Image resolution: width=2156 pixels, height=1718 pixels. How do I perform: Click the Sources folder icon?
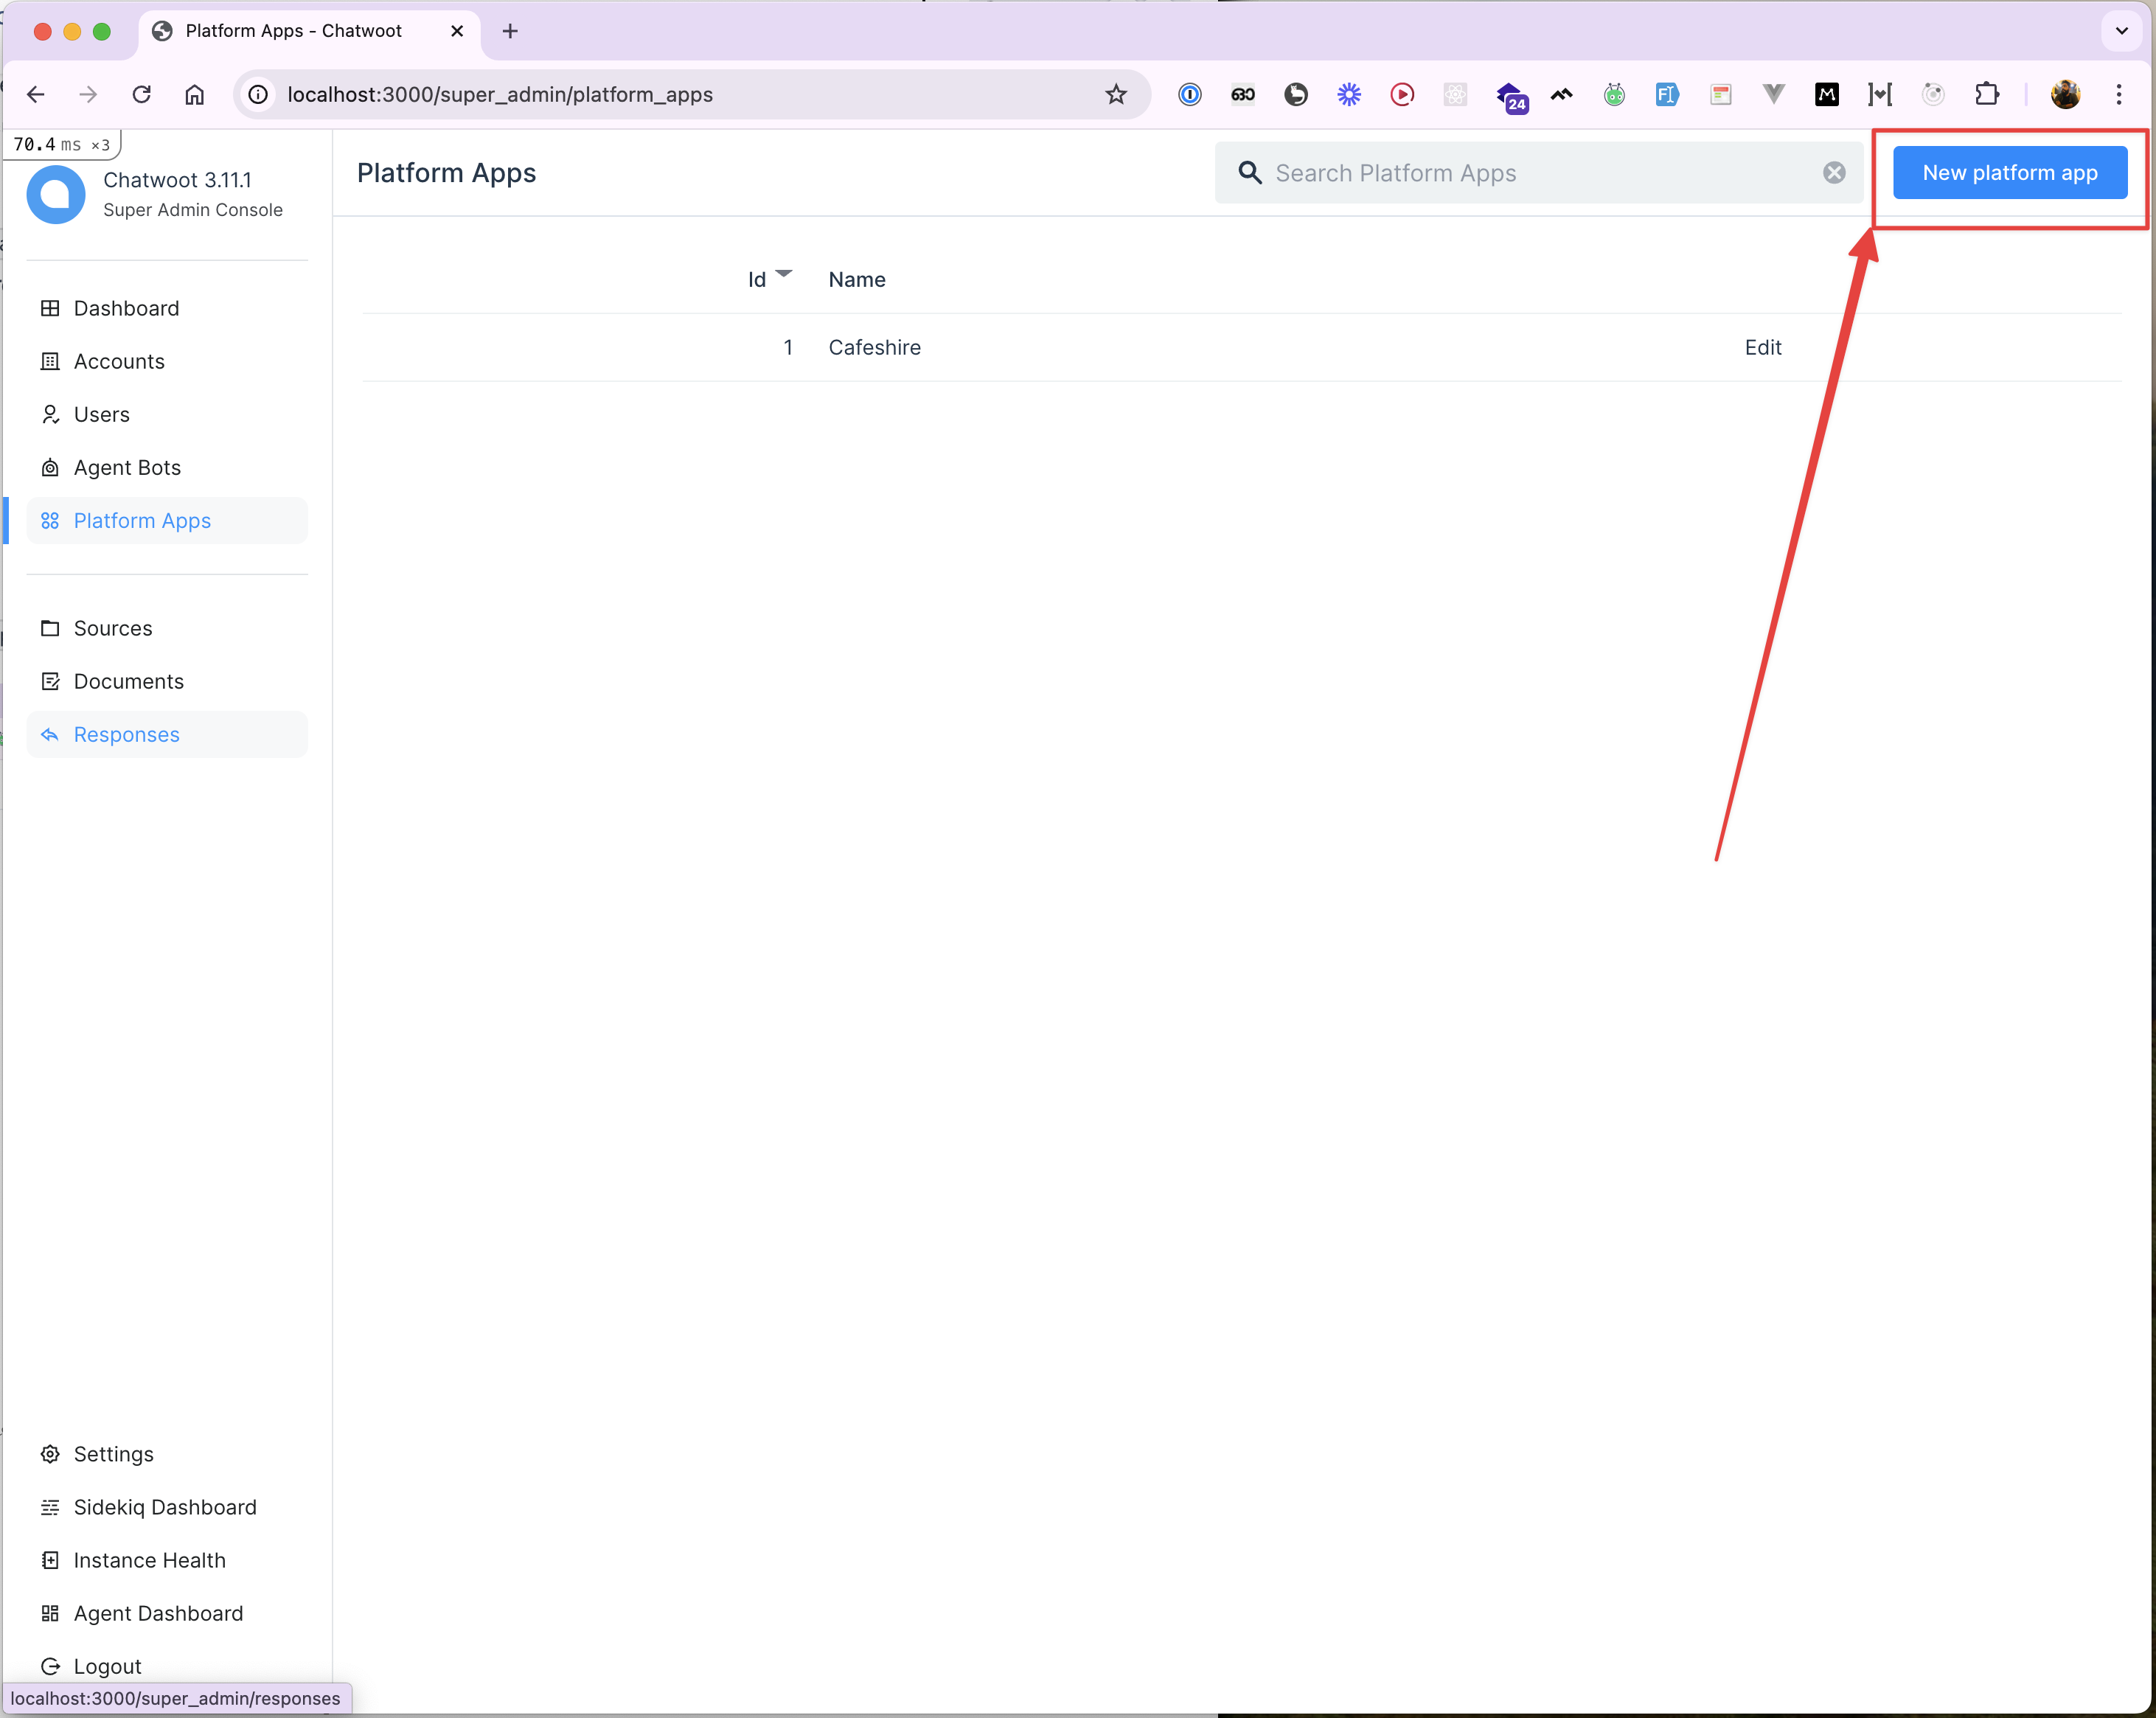[x=51, y=628]
